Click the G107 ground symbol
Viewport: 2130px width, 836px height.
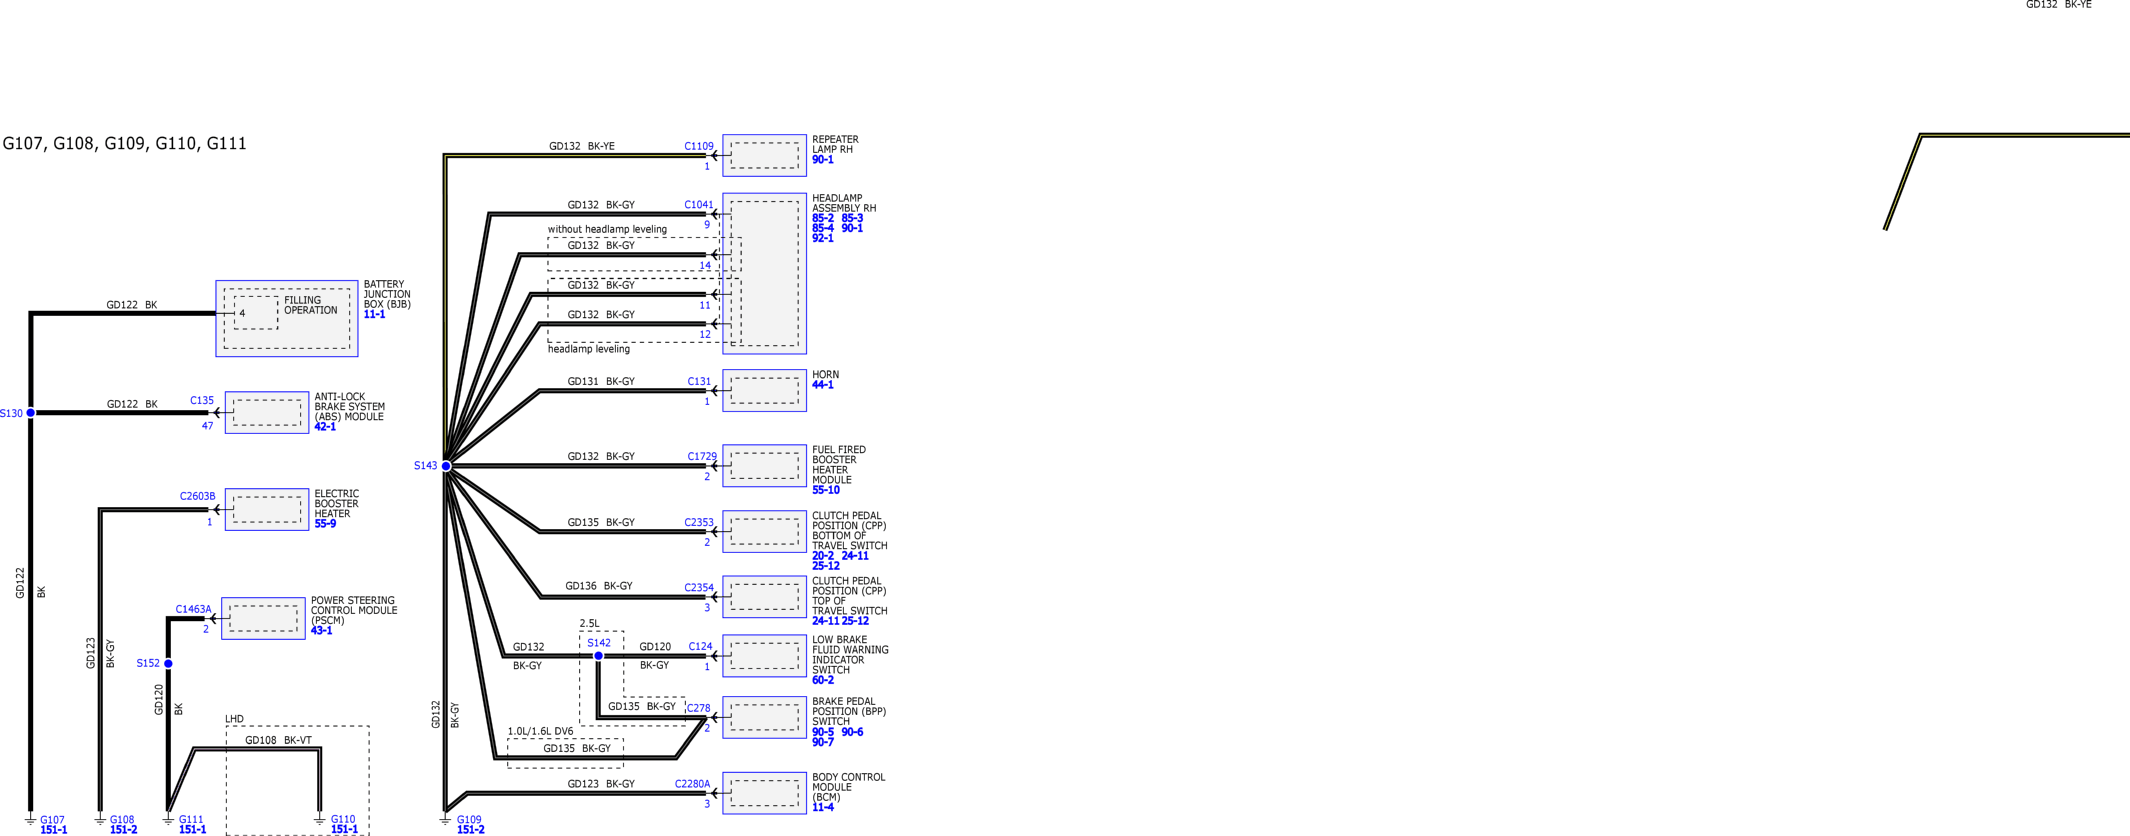click(x=31, y=820)
